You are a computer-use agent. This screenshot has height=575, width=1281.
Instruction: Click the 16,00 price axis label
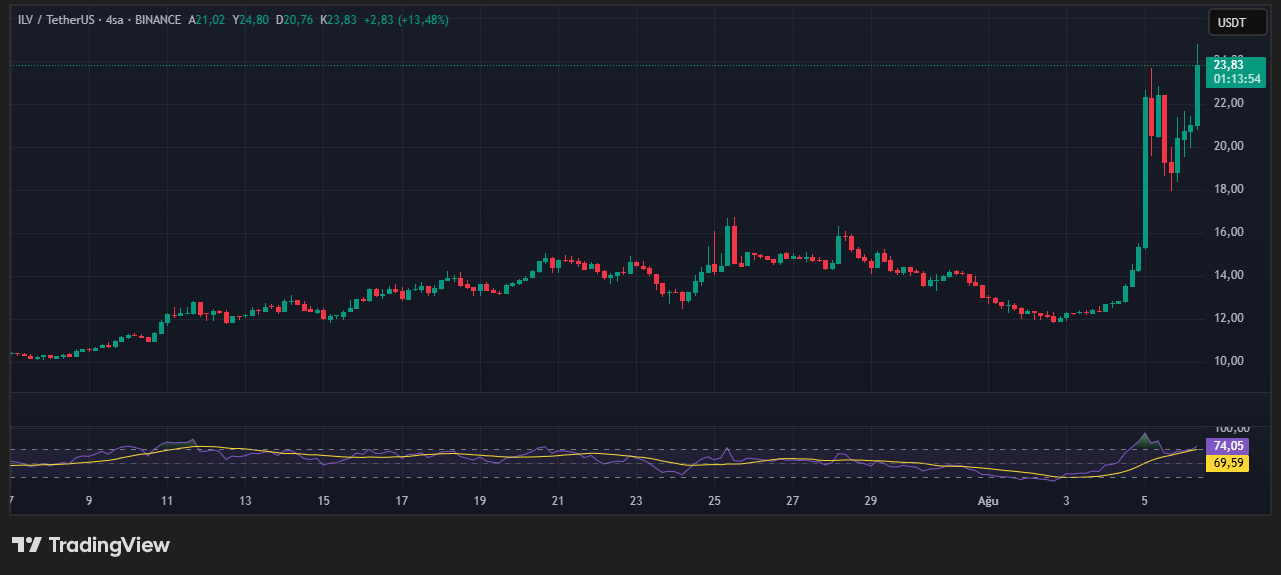[1227, 232]
